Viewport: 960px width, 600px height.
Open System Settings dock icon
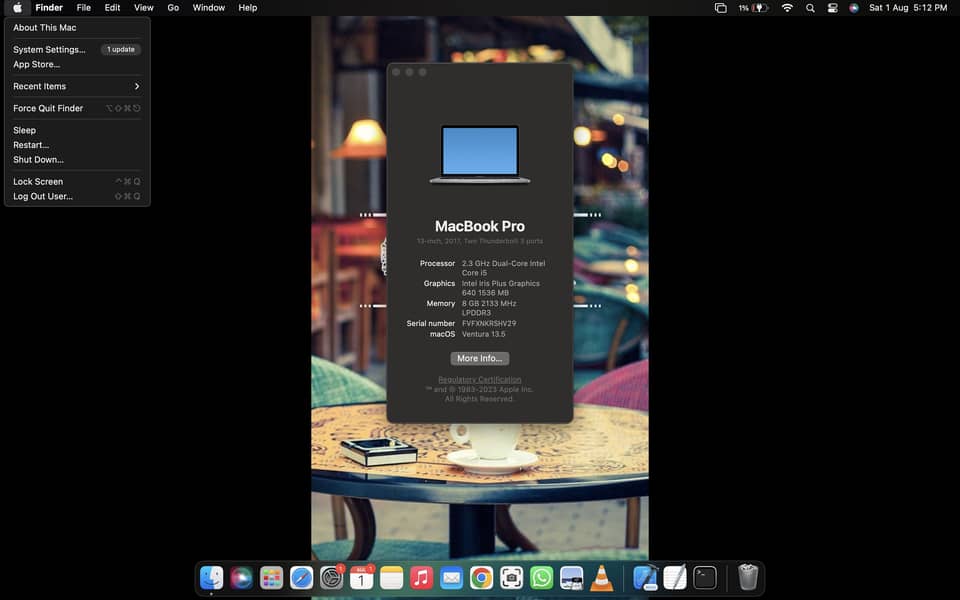(331, 577)
